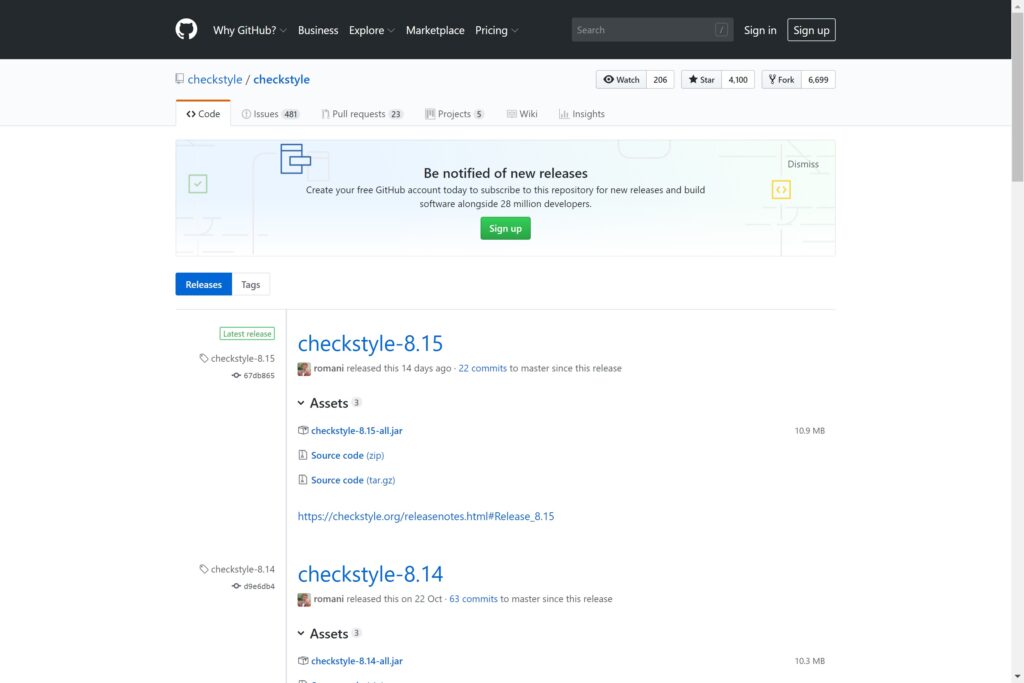Collapse the Assets section for 8.14
Screen dimensions: 1024x683
pyautogui.click(x=328, y=633)
